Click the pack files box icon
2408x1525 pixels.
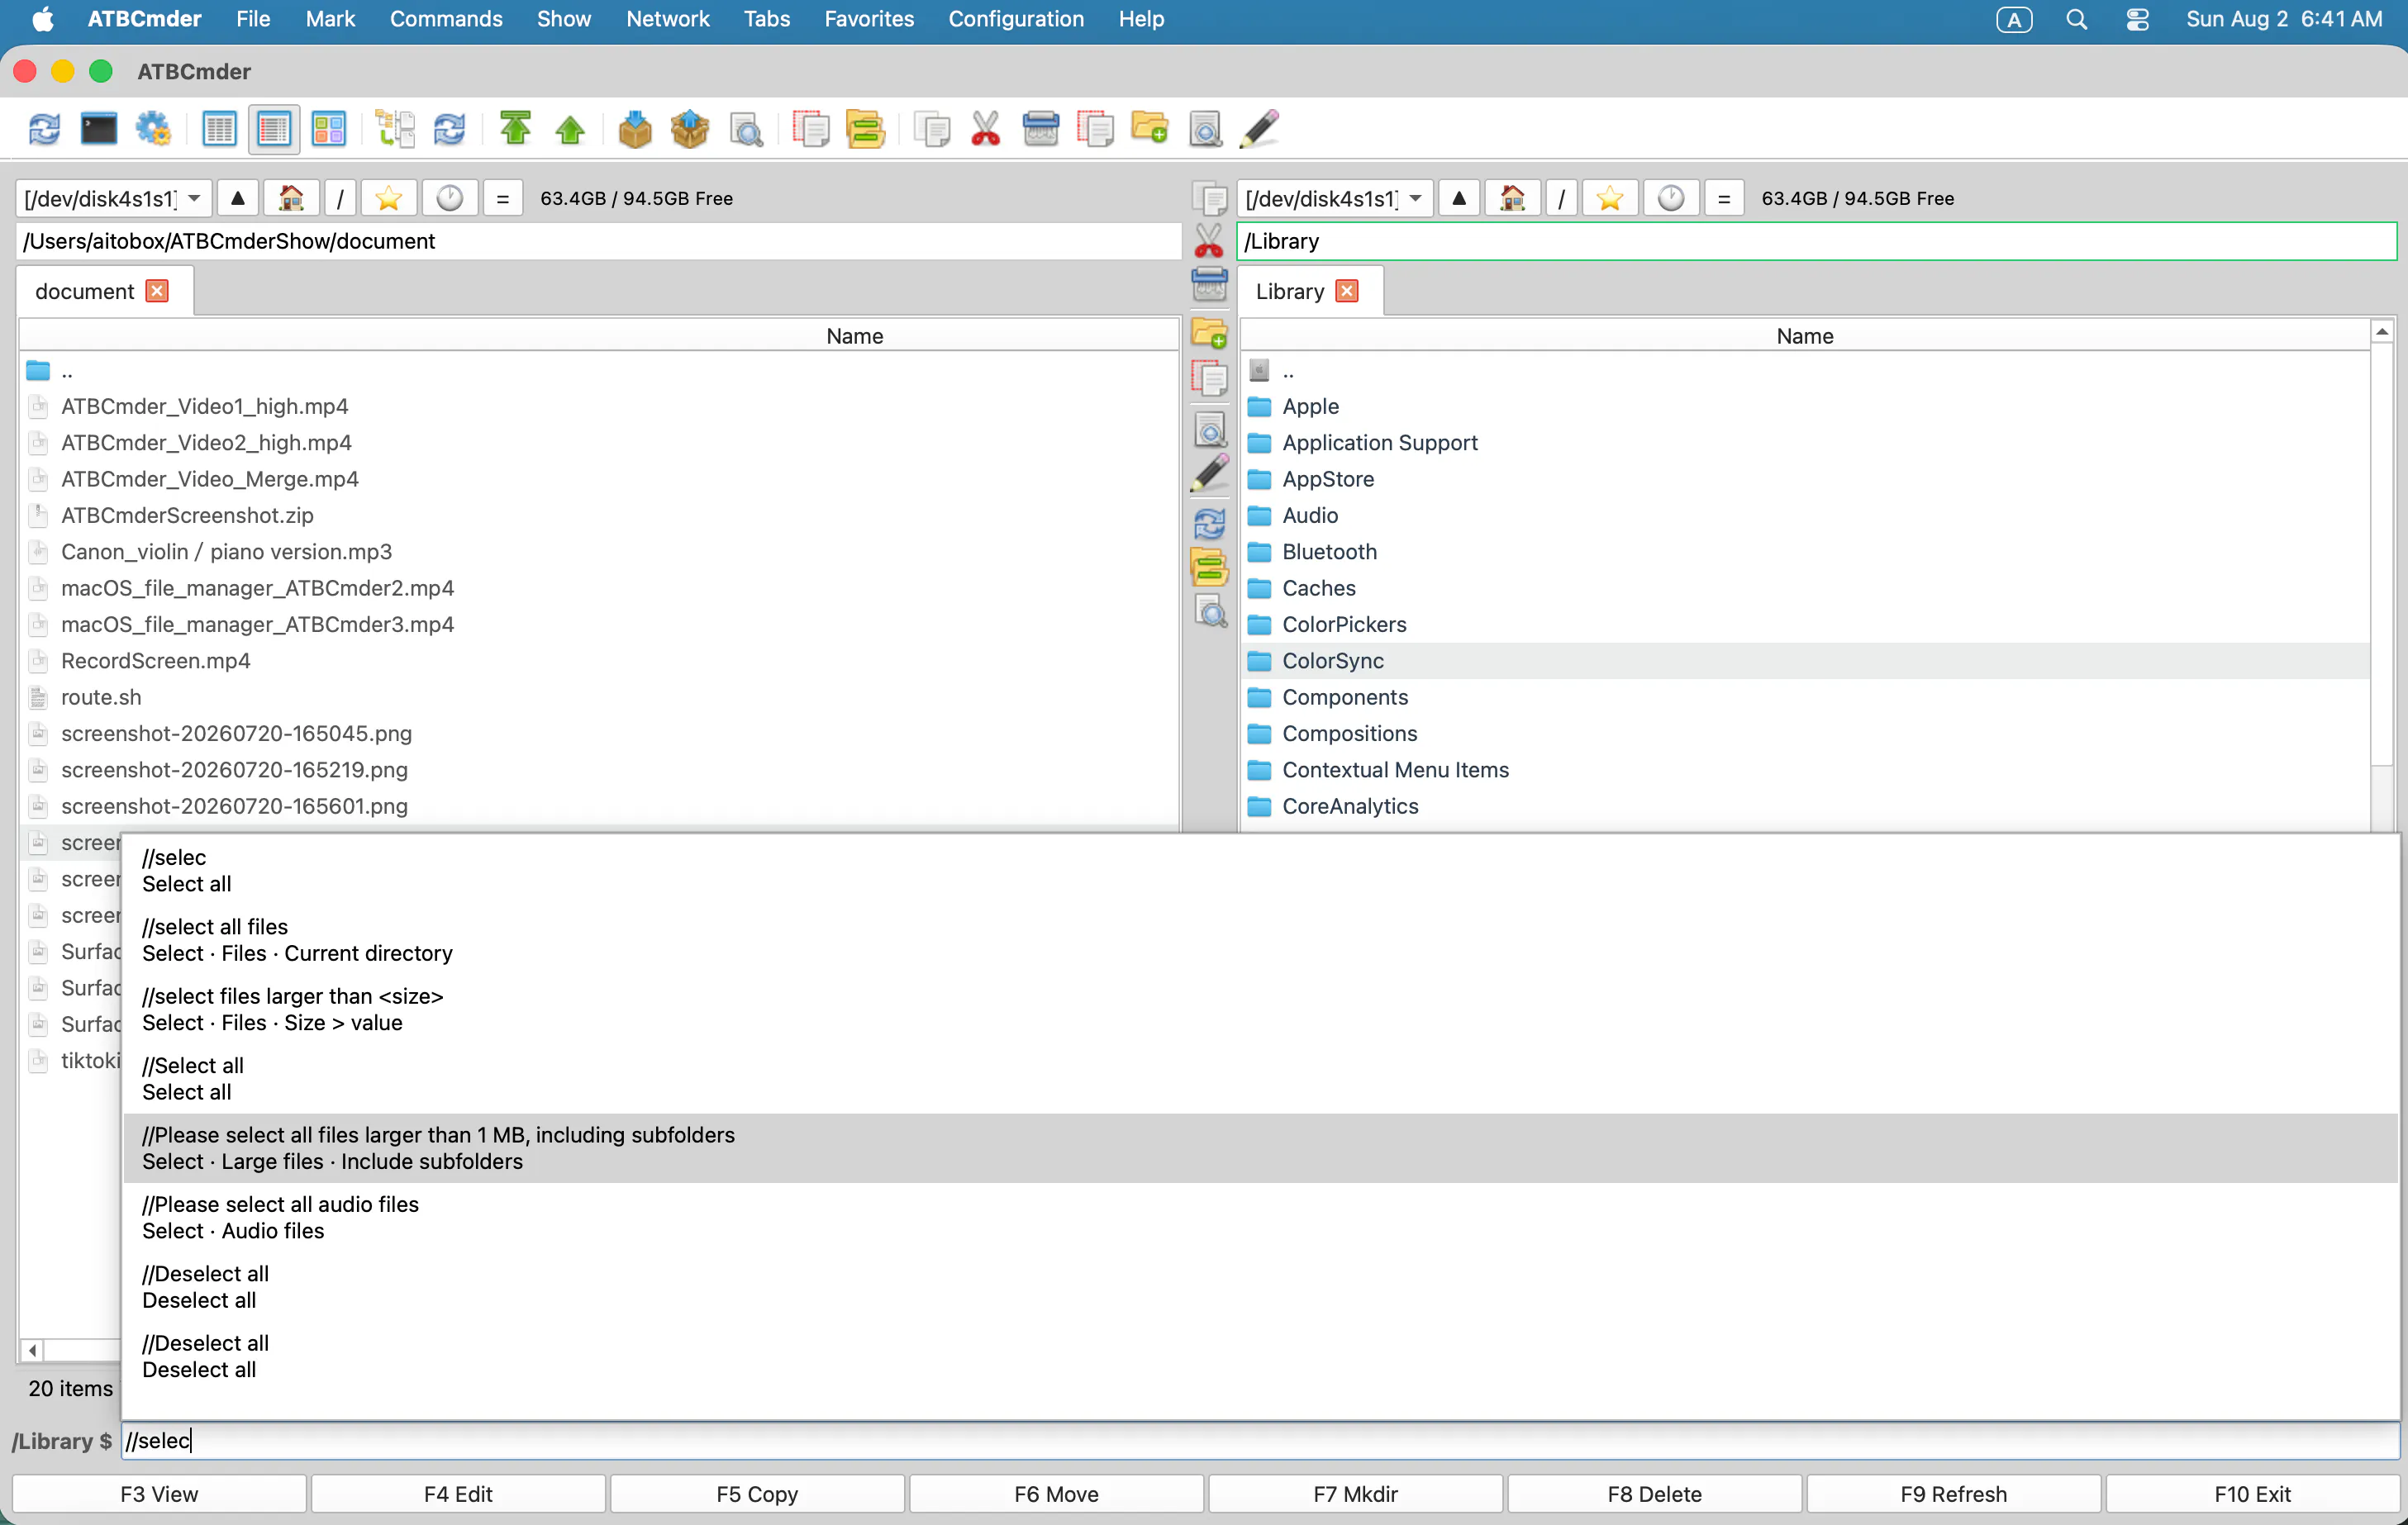pyautogui.click(x=635, y=130)
